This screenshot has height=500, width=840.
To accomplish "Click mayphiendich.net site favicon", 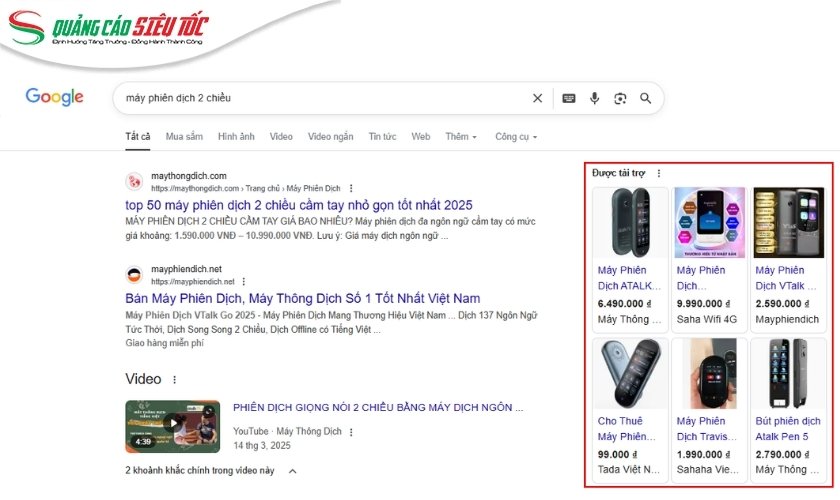I will [x=134, y=275].
